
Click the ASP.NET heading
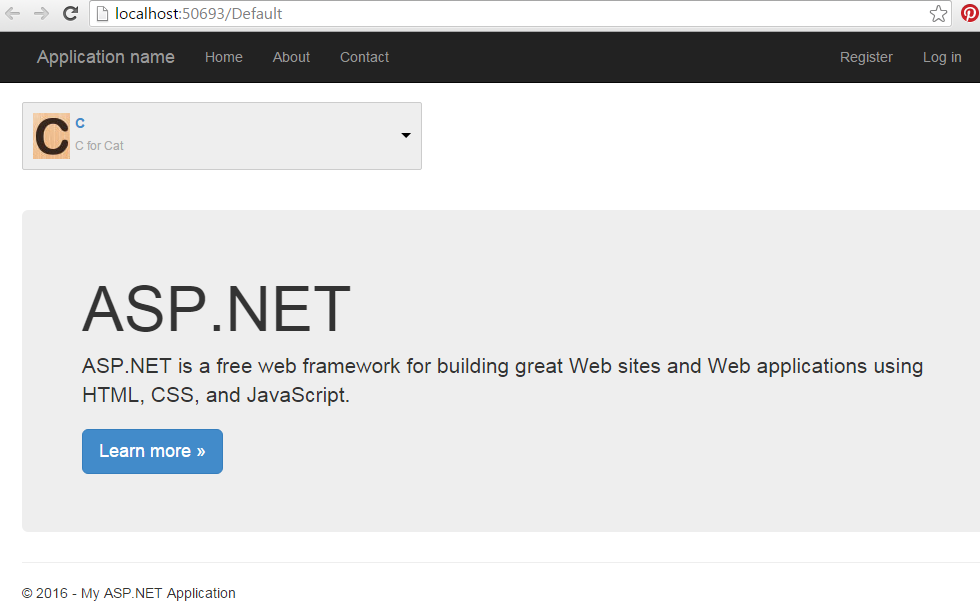(x=216, y=309)
